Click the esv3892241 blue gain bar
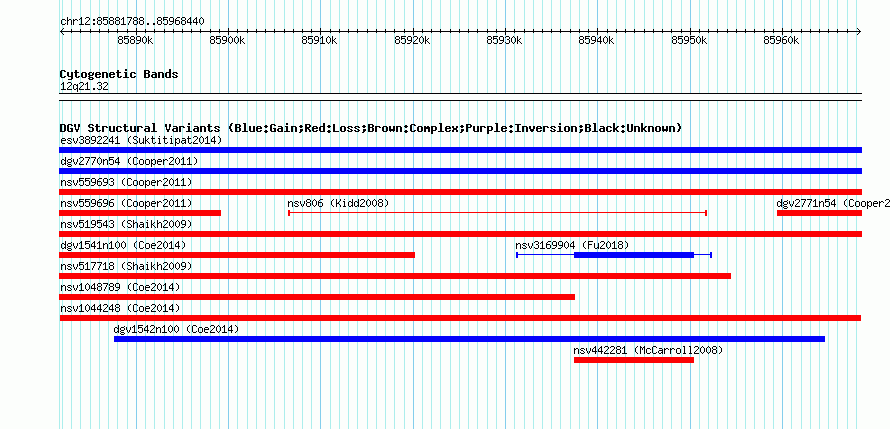 tap(460, 150)
